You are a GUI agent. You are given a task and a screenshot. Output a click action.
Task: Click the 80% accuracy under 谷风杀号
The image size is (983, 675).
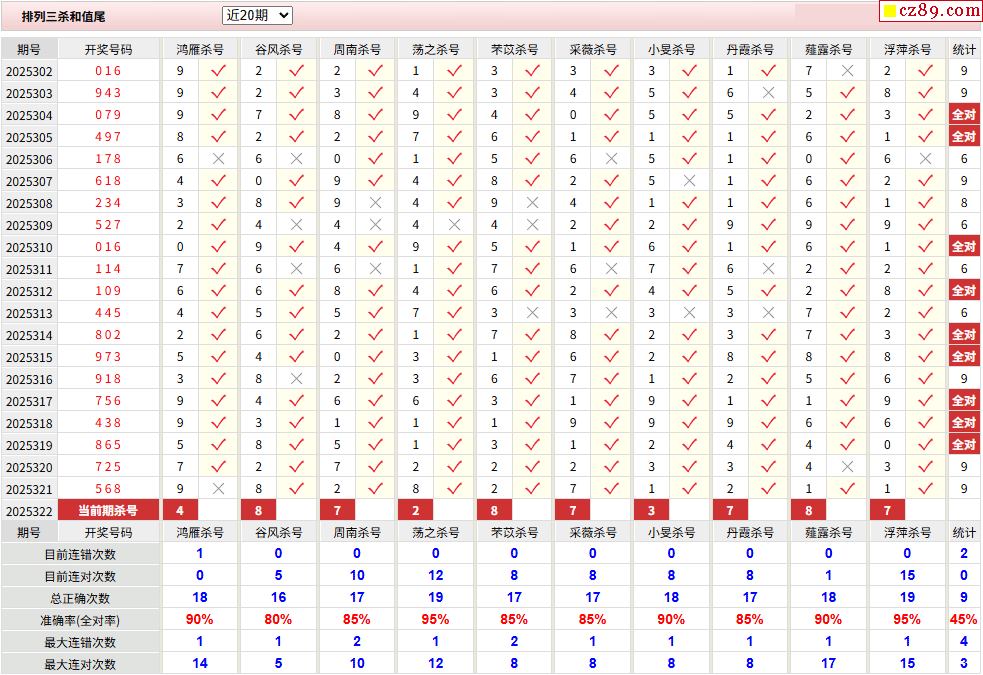(278, 619)
